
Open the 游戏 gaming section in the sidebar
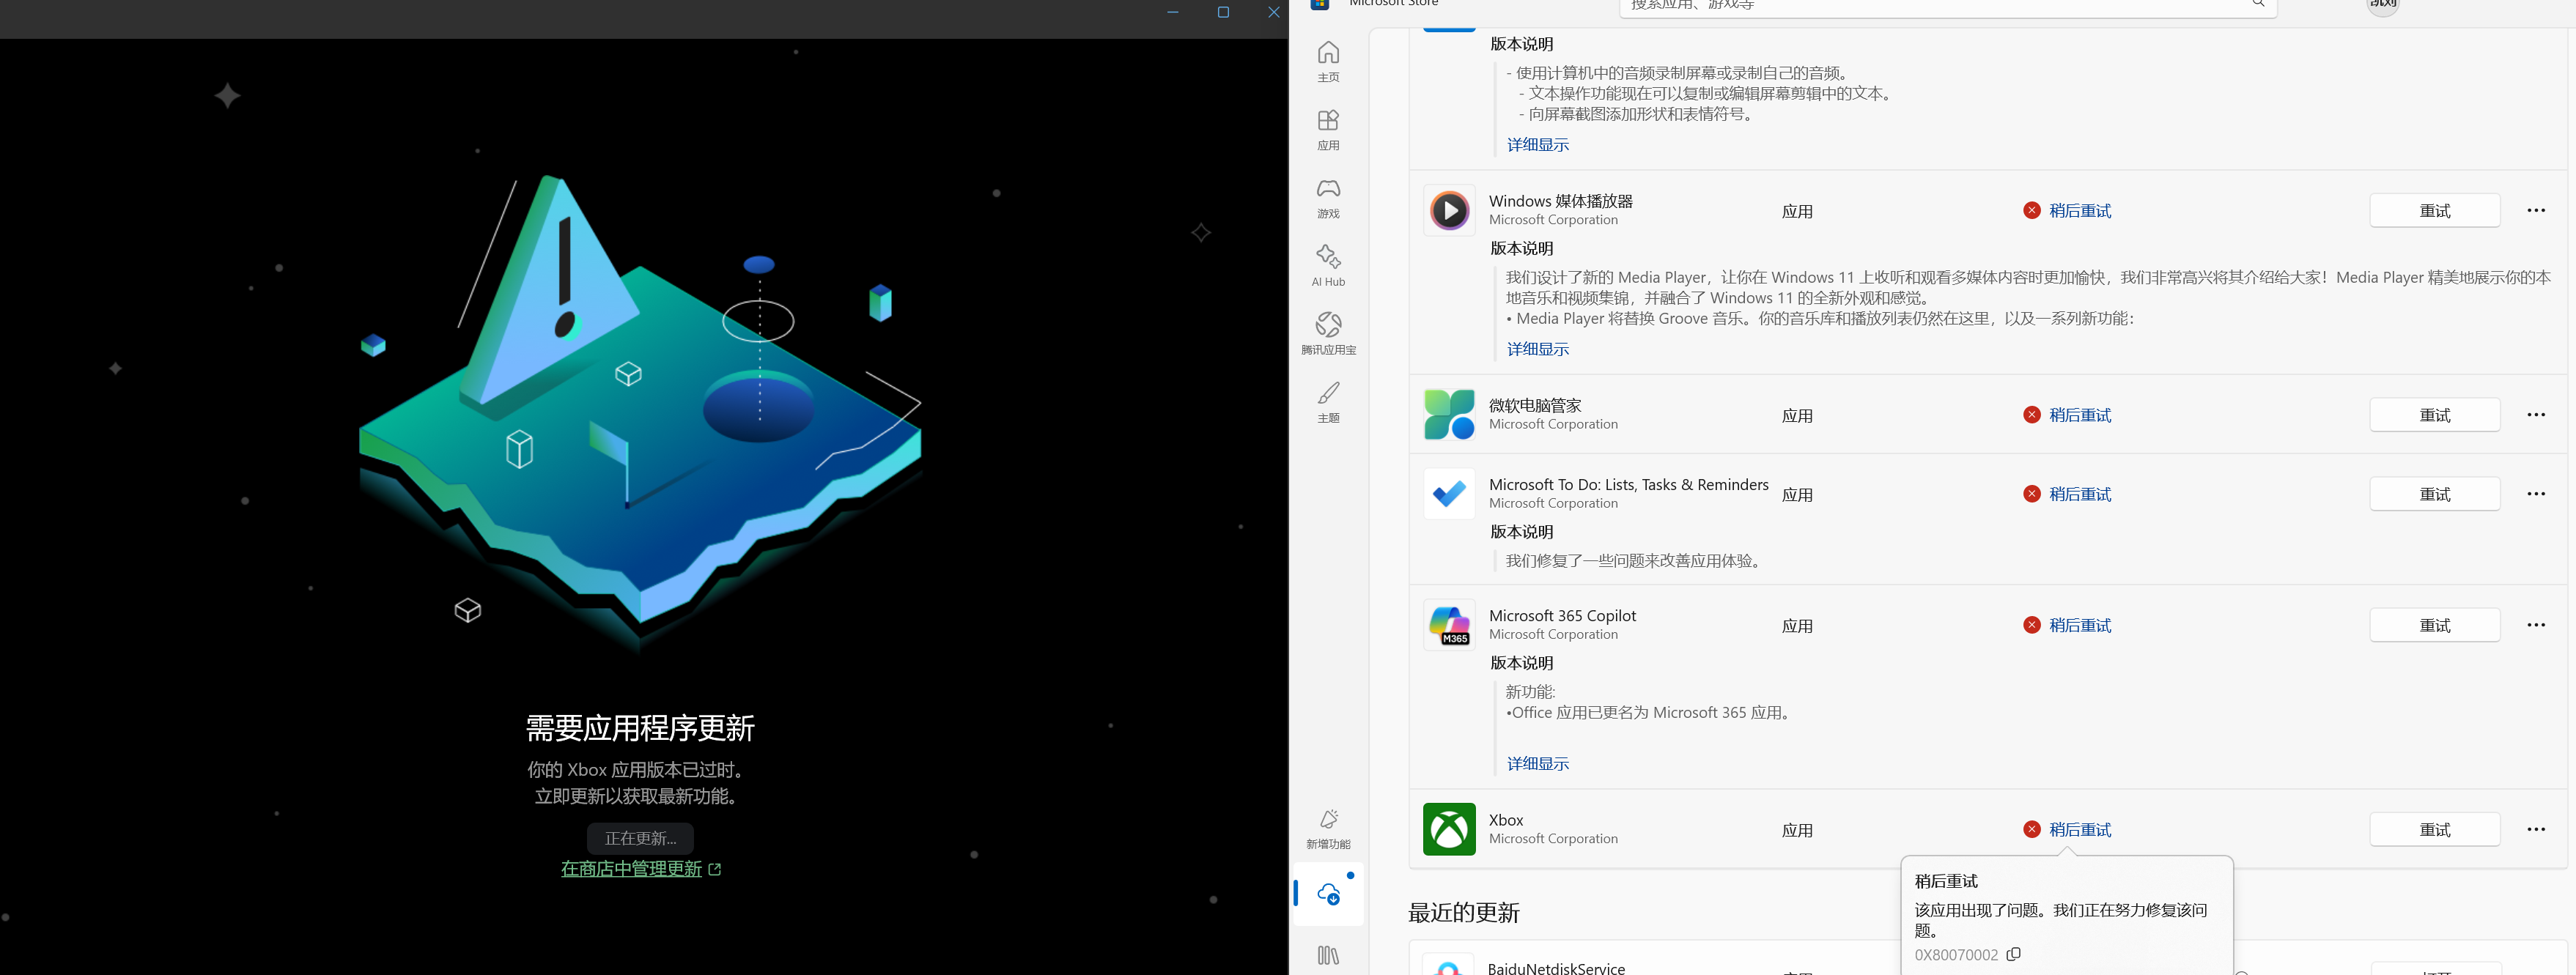tap(1328, 197)
